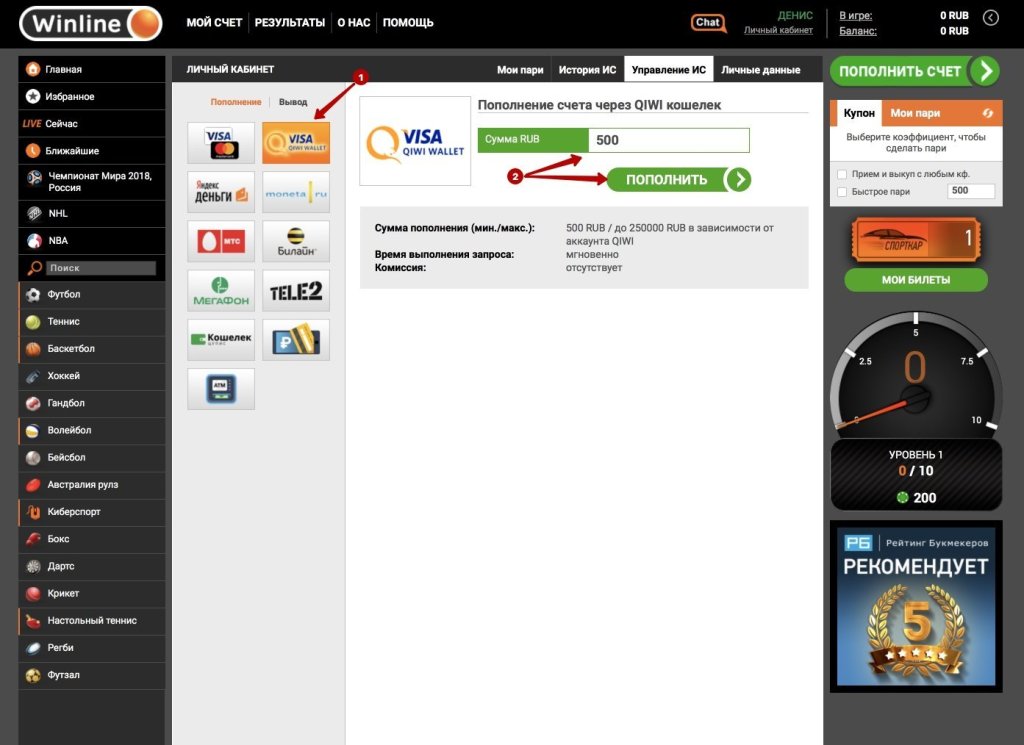Select the МТС mobile payment tile
This screenshot has height=745, width=1024.
tap(221, 241)
